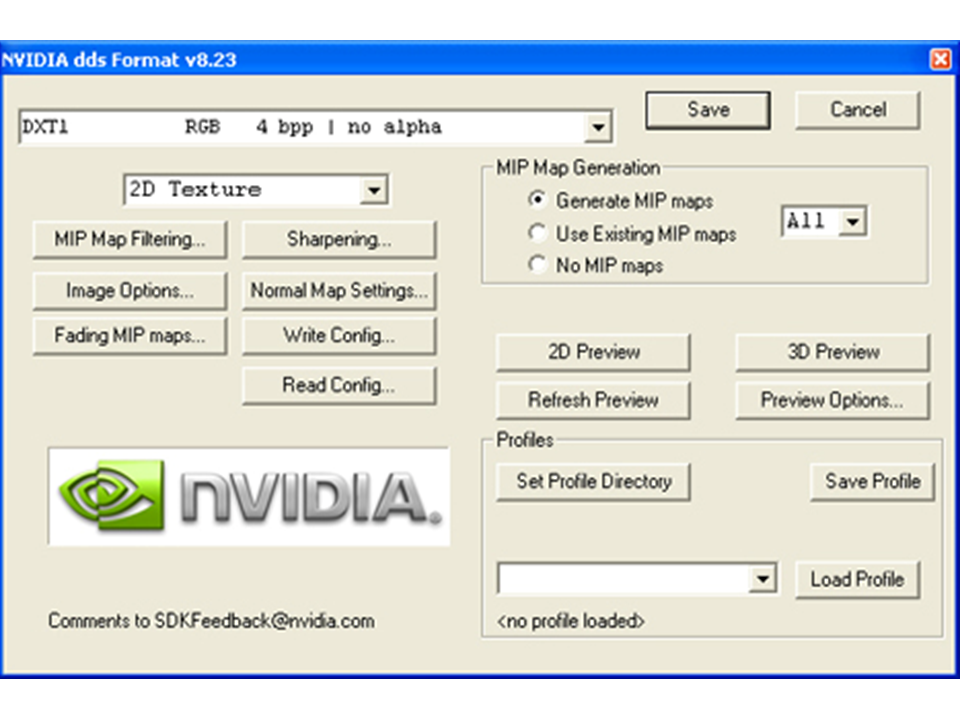Screen dimensions: 960x720
Task: Click the 3D Preview button
Action: [833, 353]
